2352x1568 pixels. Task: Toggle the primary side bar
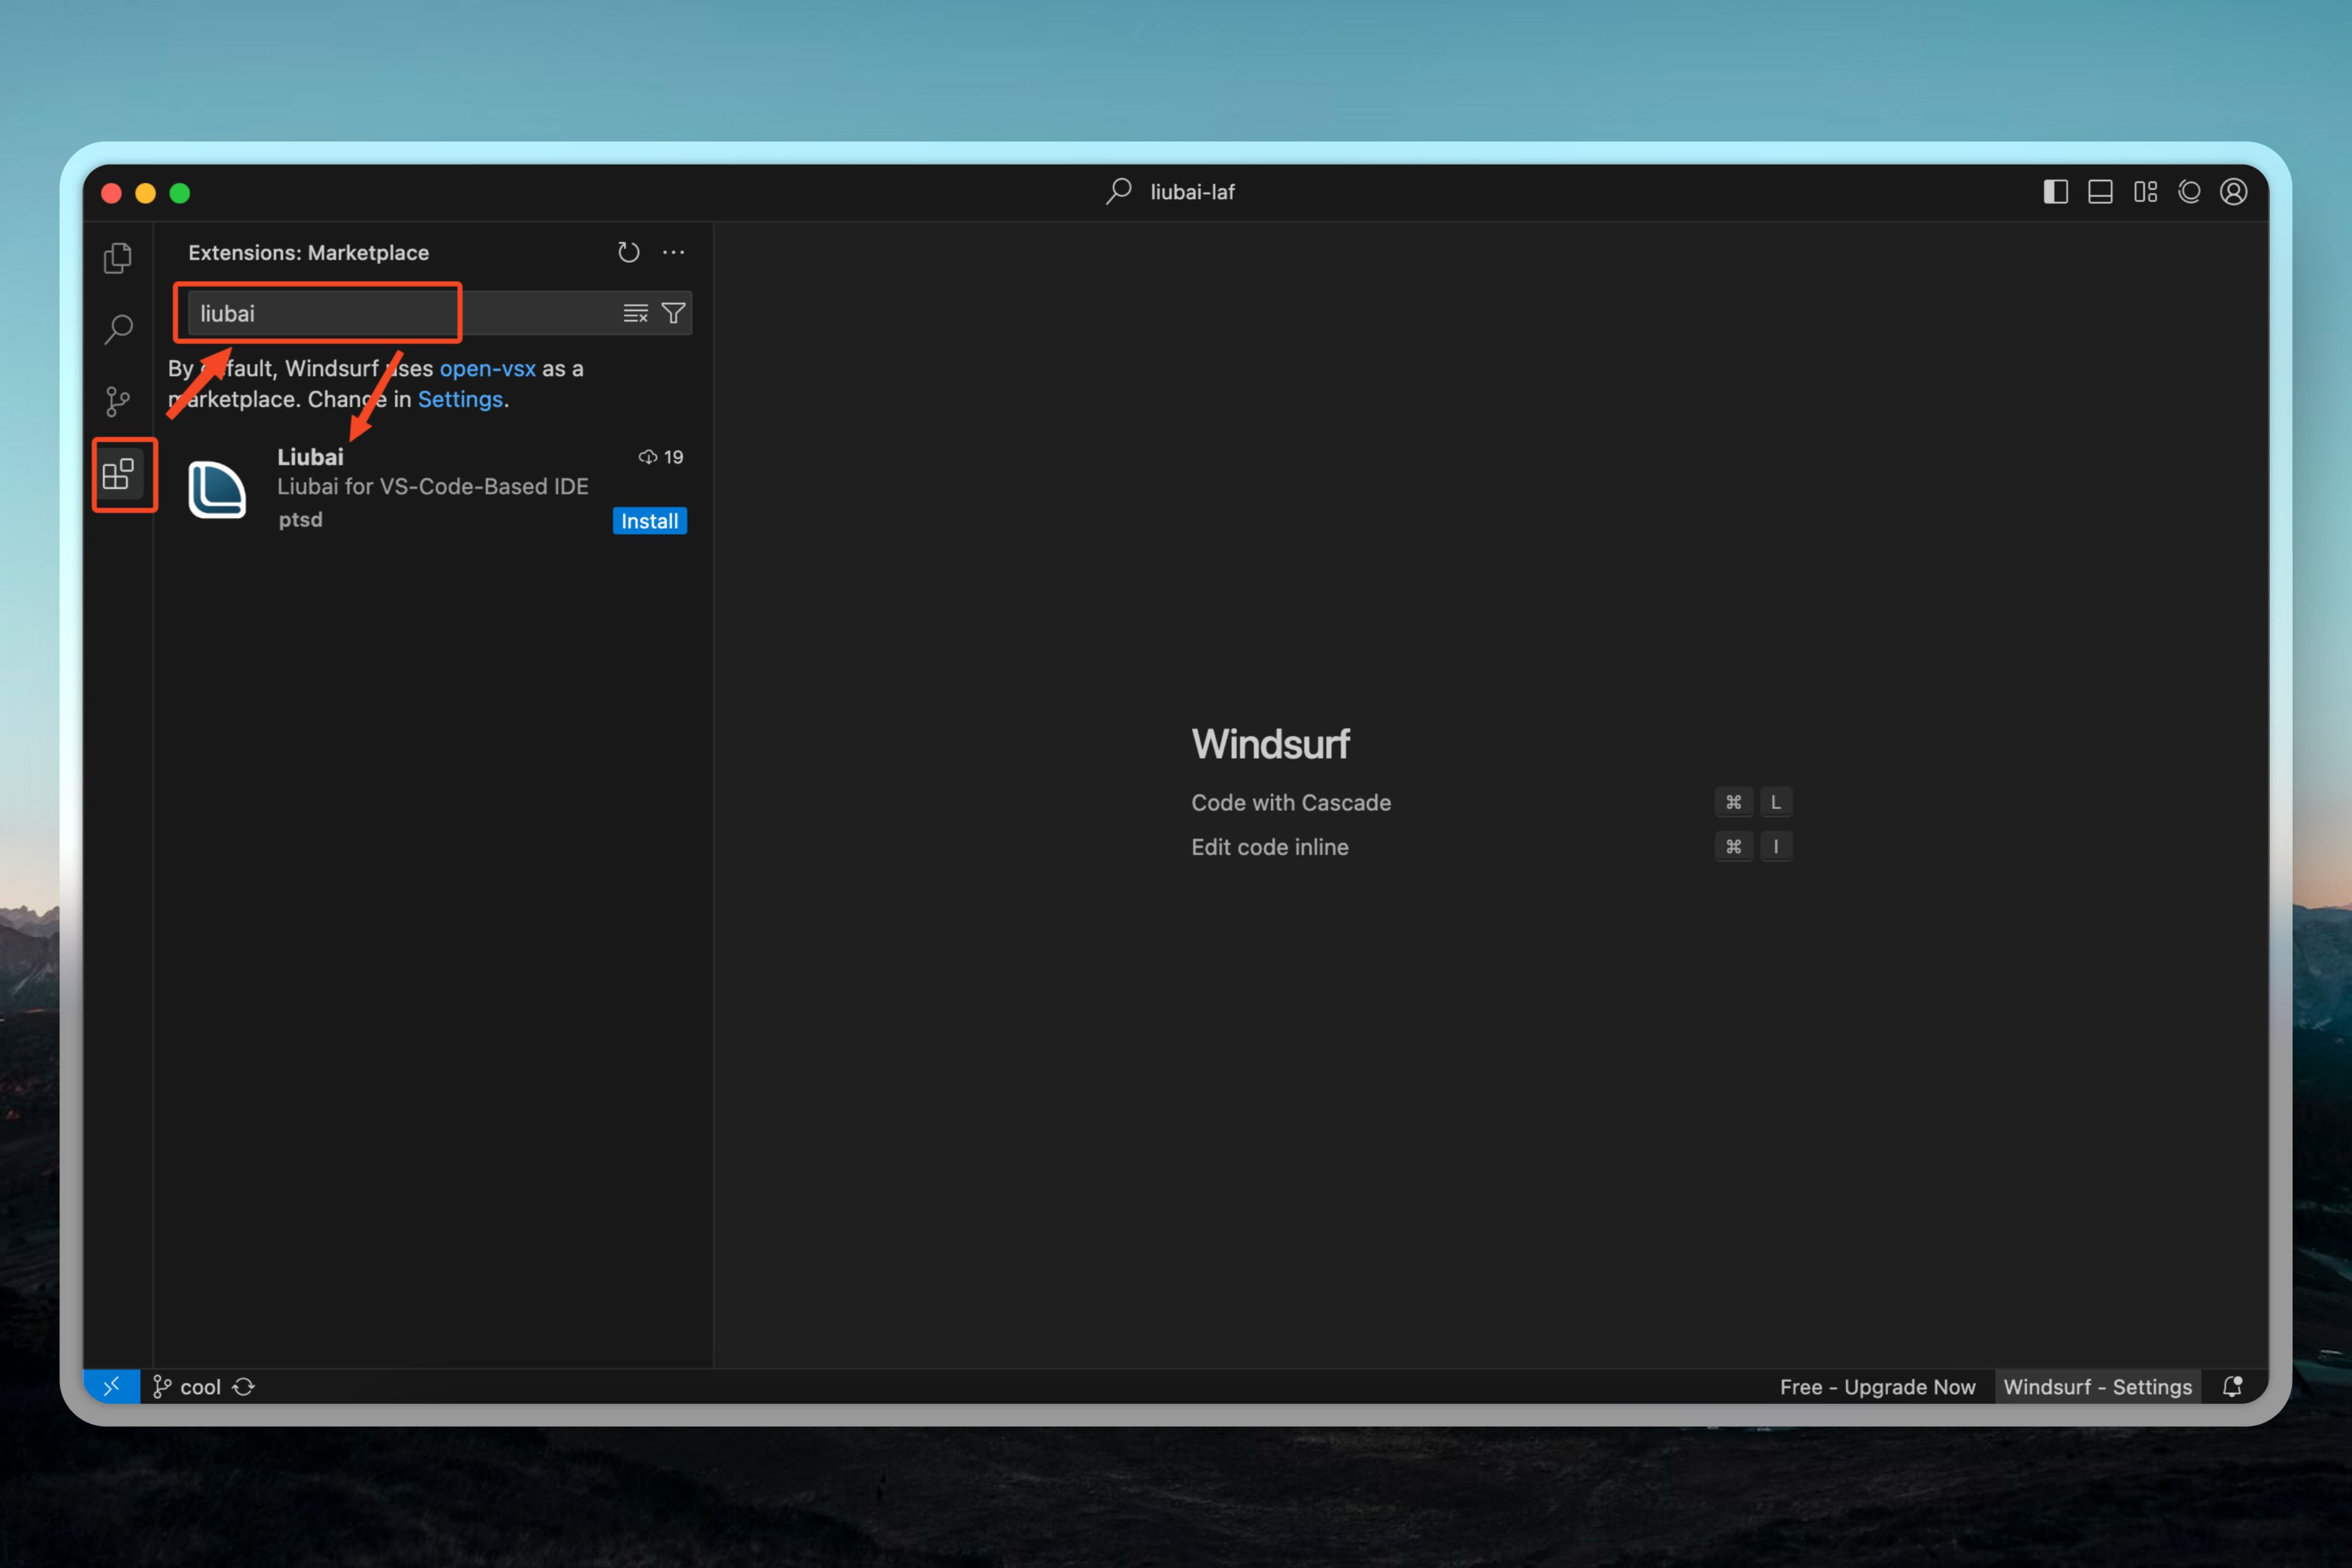(x=2055, y=192)
